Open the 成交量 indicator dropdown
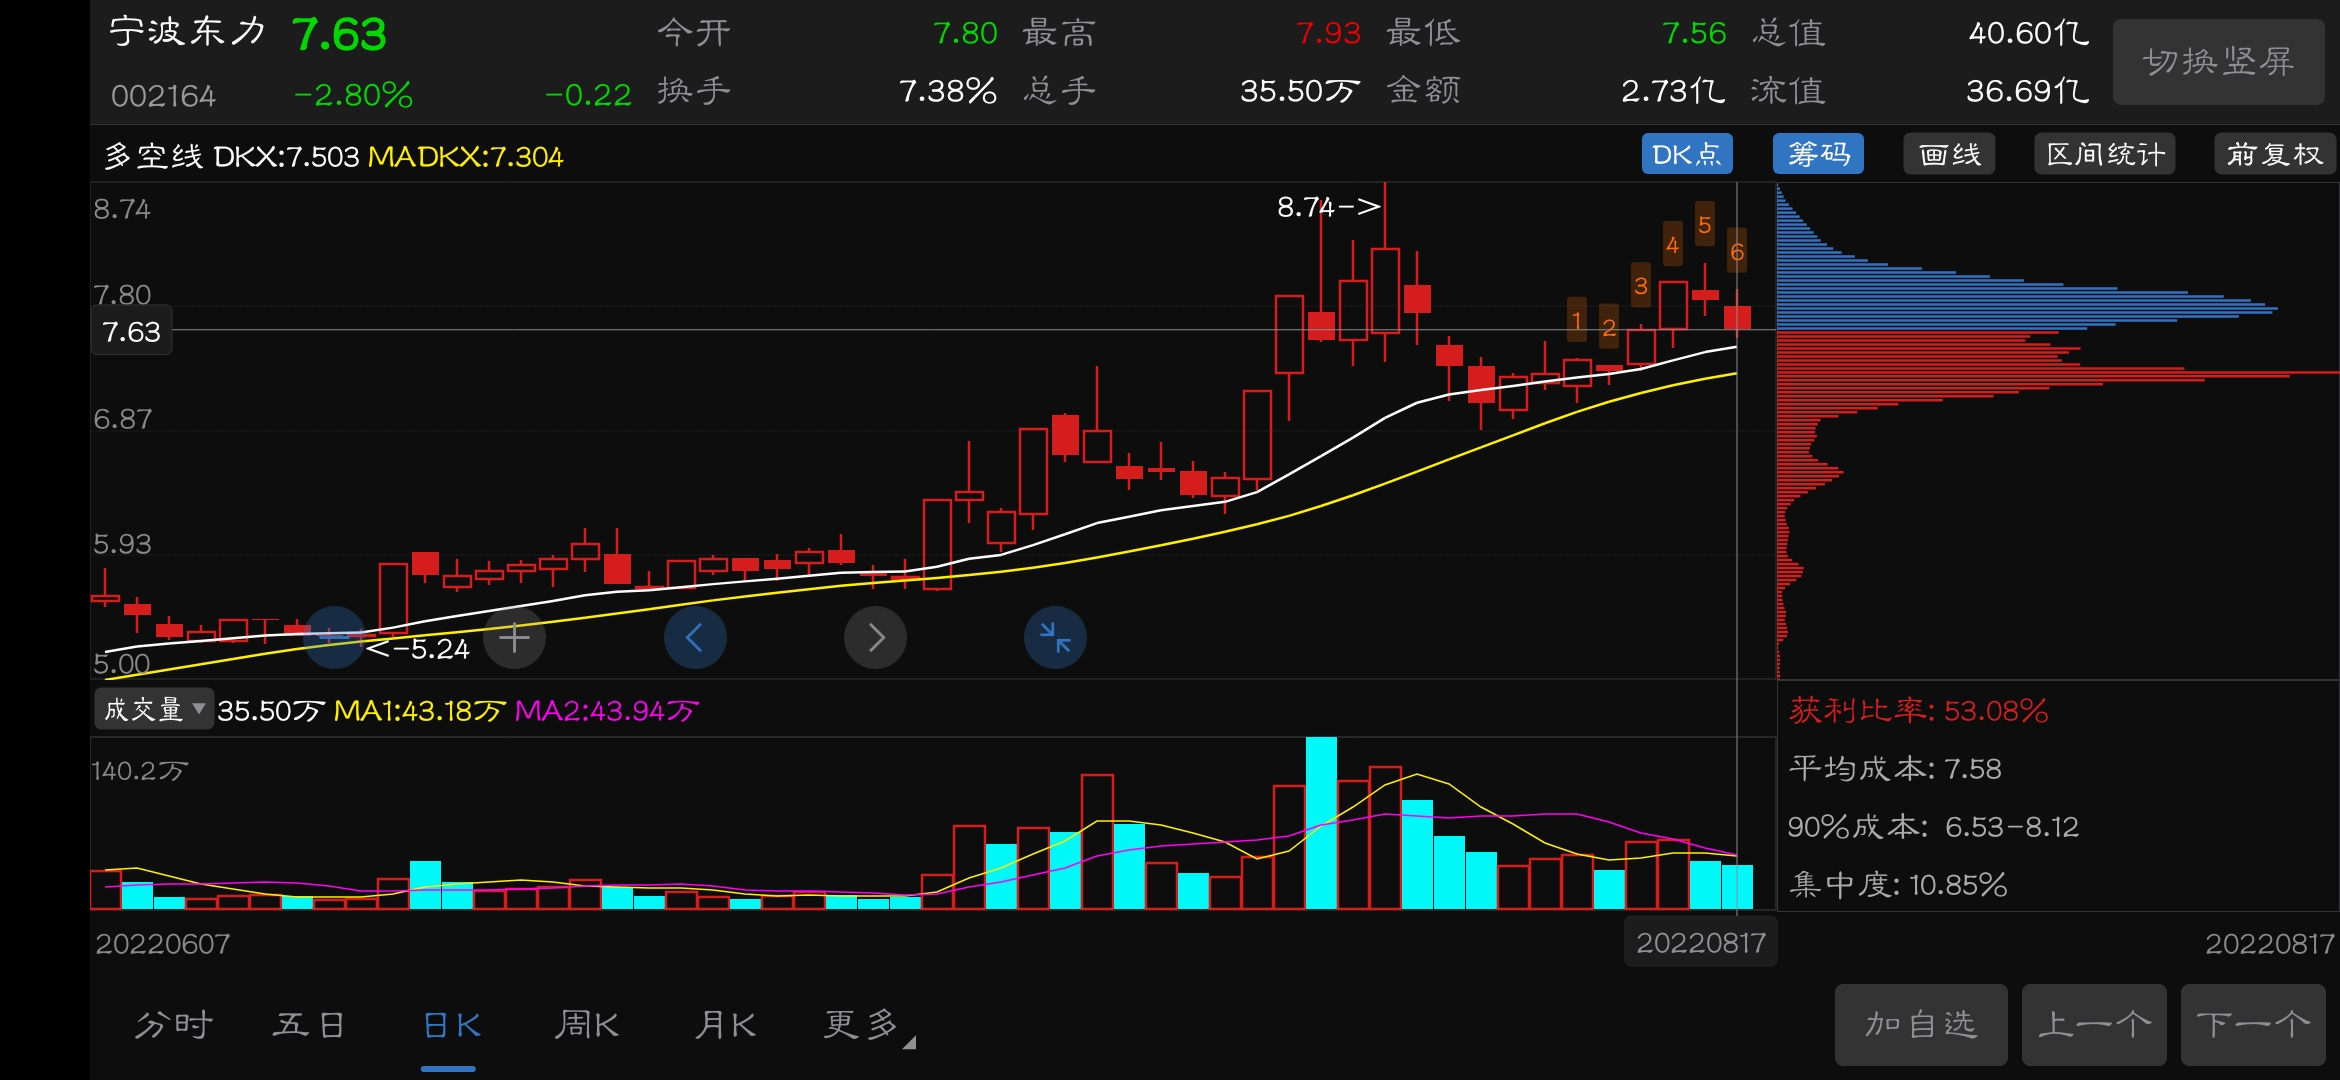Image resolution: width=2340 pixels, height=1080 pixels. pos(154,709)
